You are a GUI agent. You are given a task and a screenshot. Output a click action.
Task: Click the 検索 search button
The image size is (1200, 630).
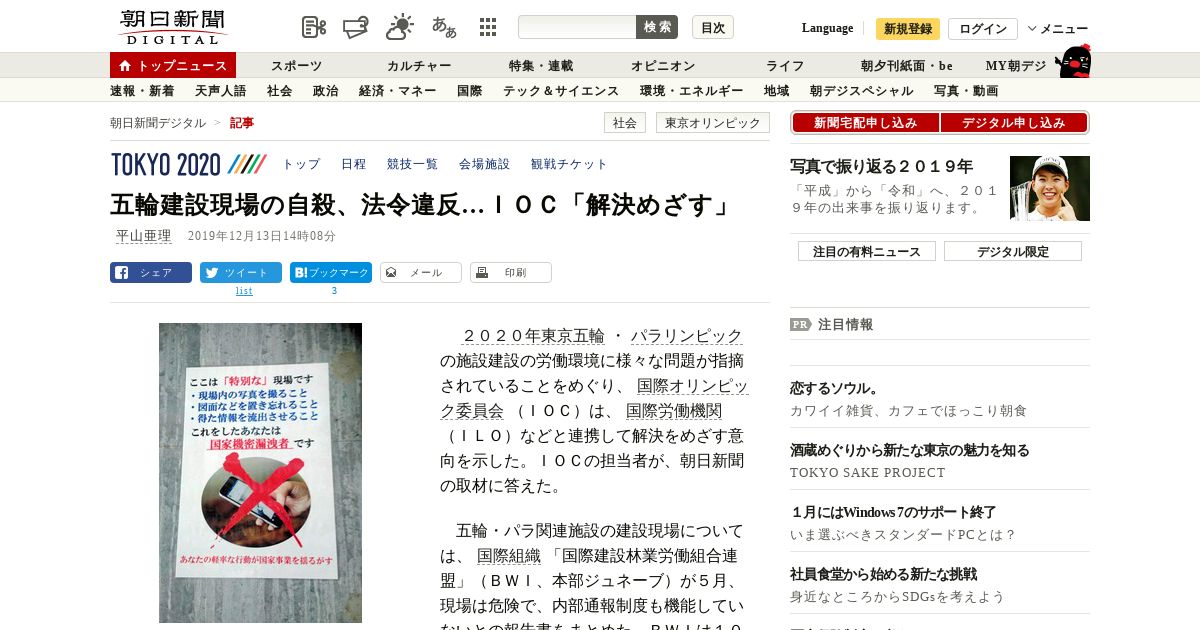click(x=657, y=27)
